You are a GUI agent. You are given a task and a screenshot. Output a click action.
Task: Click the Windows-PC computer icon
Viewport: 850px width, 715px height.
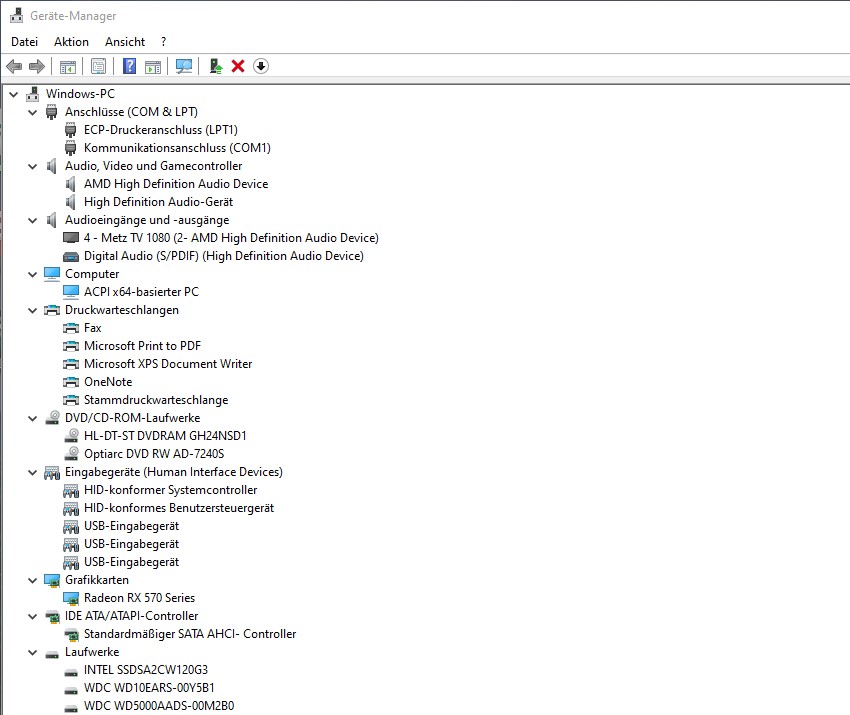pyautogui.click(x=33, y=94)
